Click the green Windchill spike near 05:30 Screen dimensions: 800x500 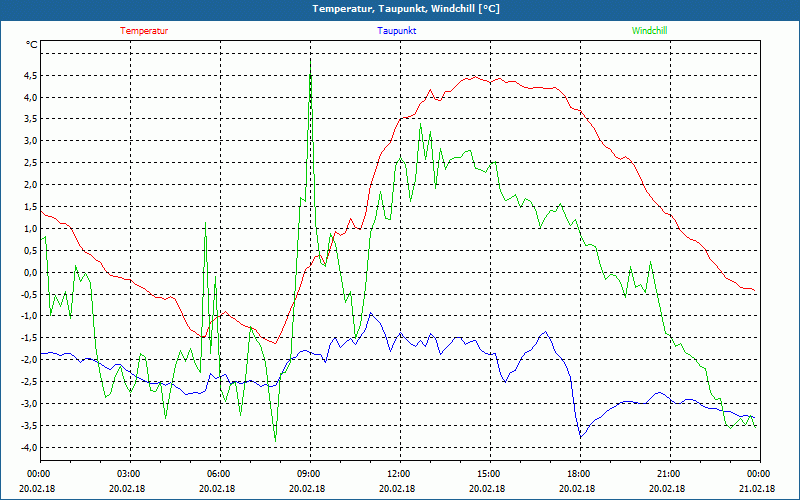point(205,223)
